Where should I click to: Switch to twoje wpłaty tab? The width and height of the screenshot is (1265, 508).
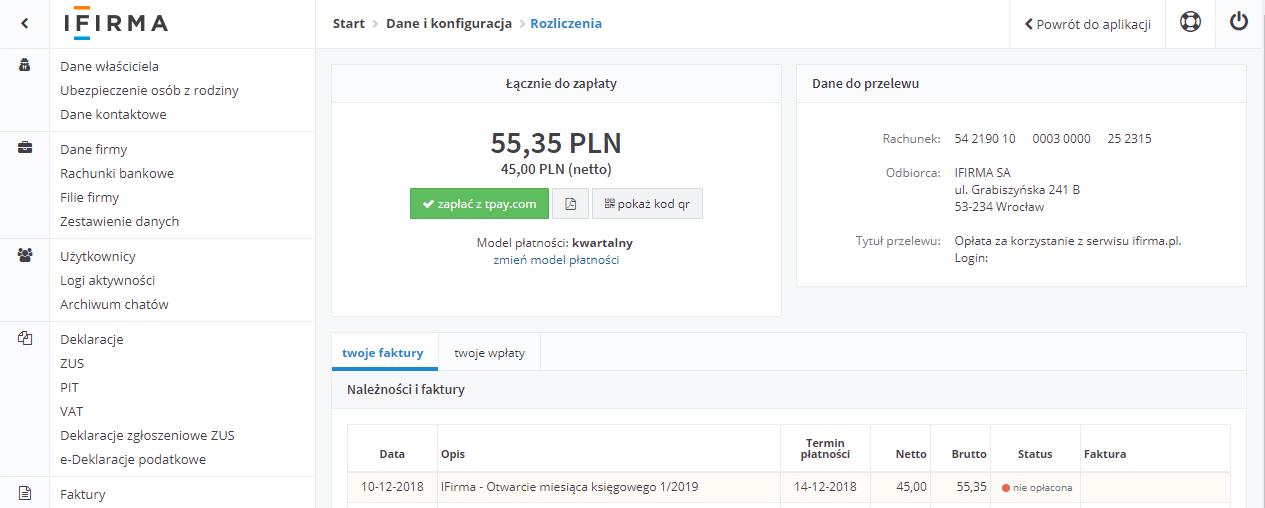tap(490, 352)
